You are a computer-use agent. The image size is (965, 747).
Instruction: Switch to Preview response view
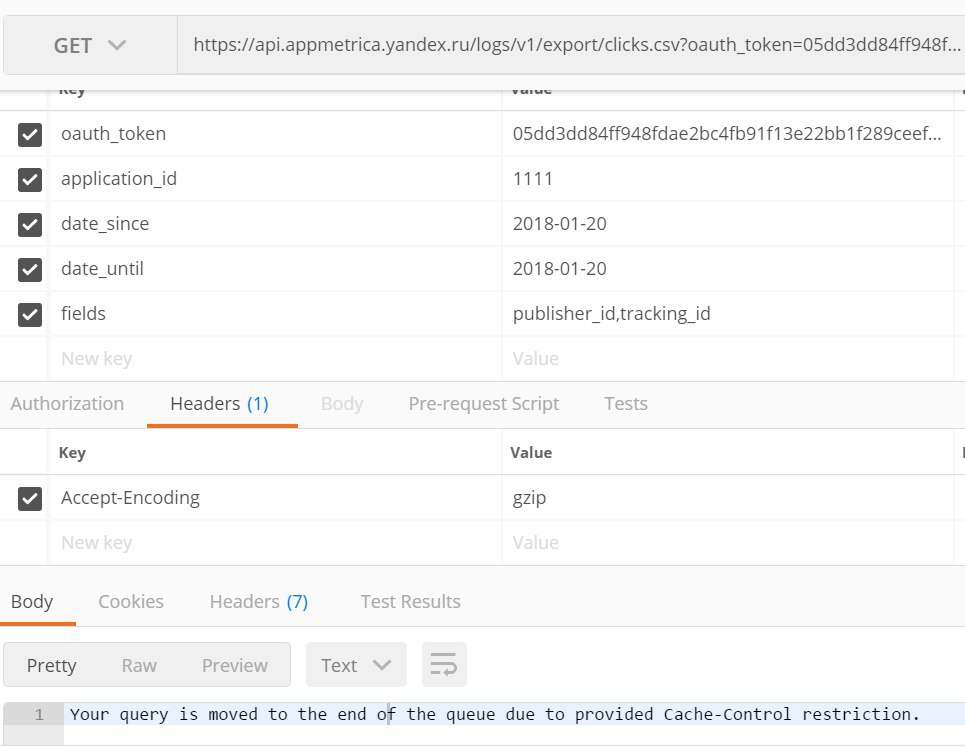tap(235, 665)
